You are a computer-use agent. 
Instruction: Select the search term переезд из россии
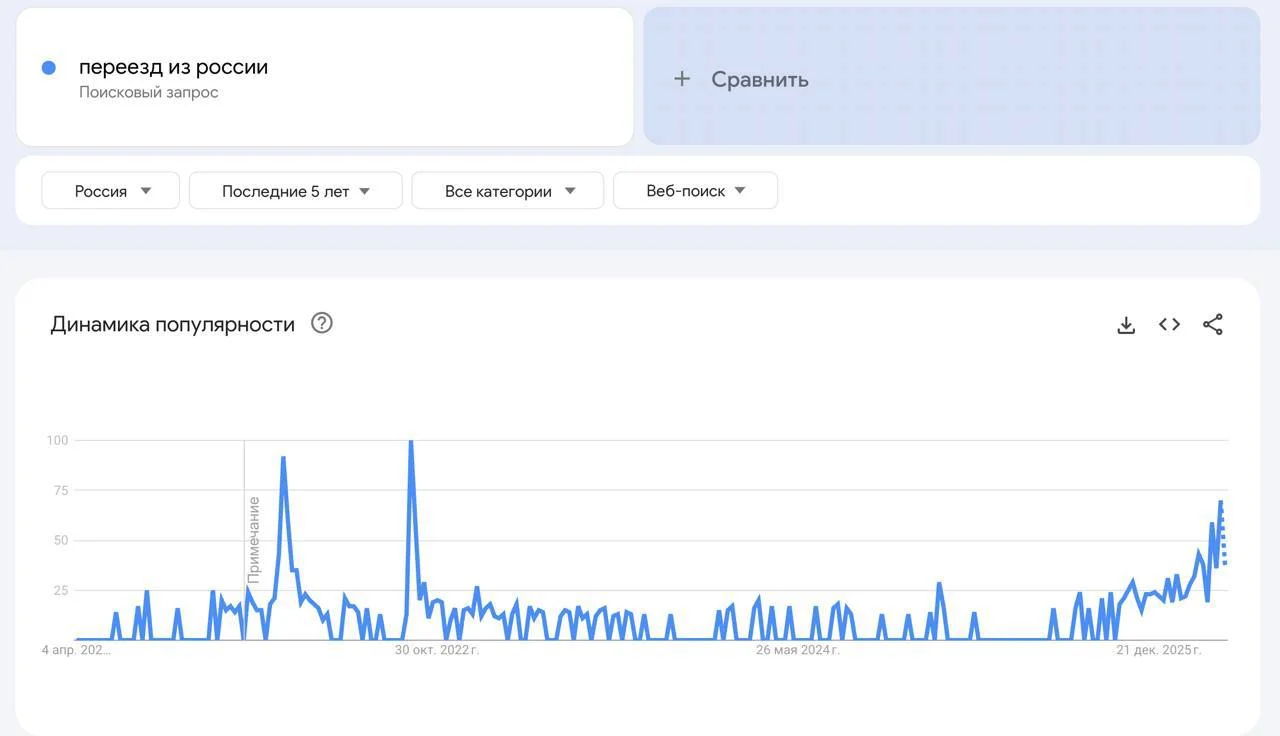(x=173, y=66)
